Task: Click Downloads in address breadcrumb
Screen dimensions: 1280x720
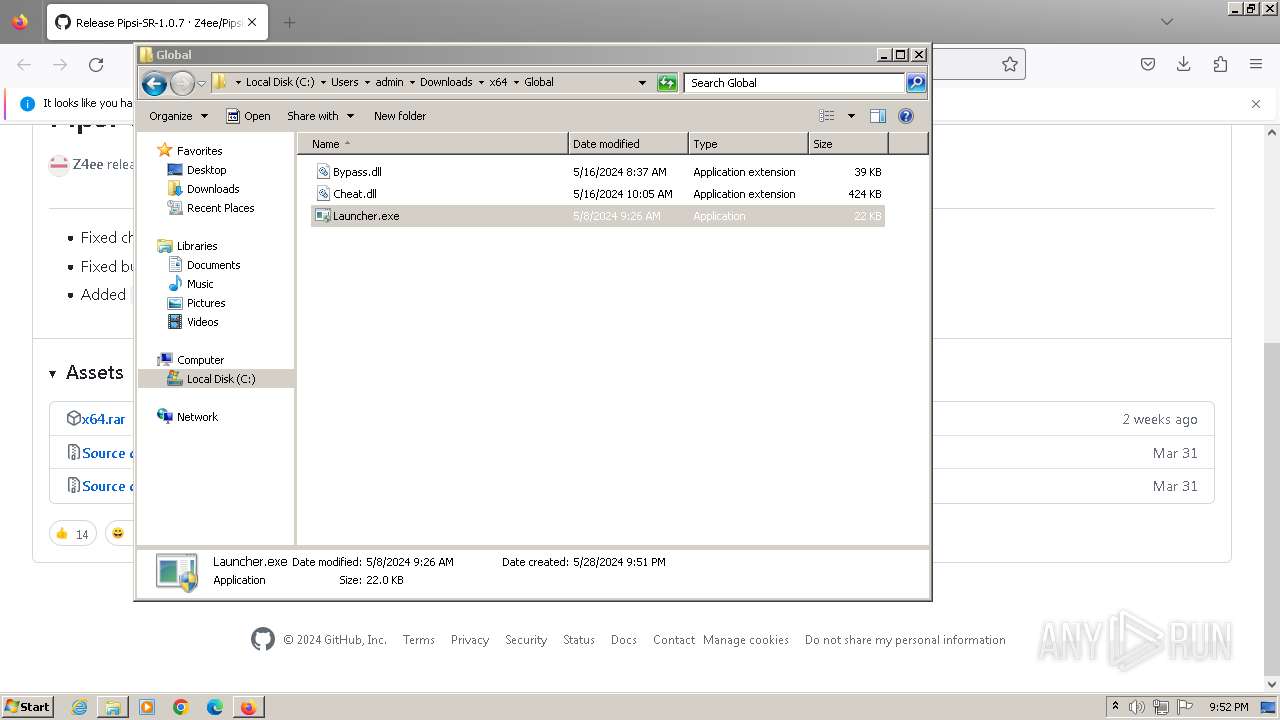Action: [x=446, y=83]
